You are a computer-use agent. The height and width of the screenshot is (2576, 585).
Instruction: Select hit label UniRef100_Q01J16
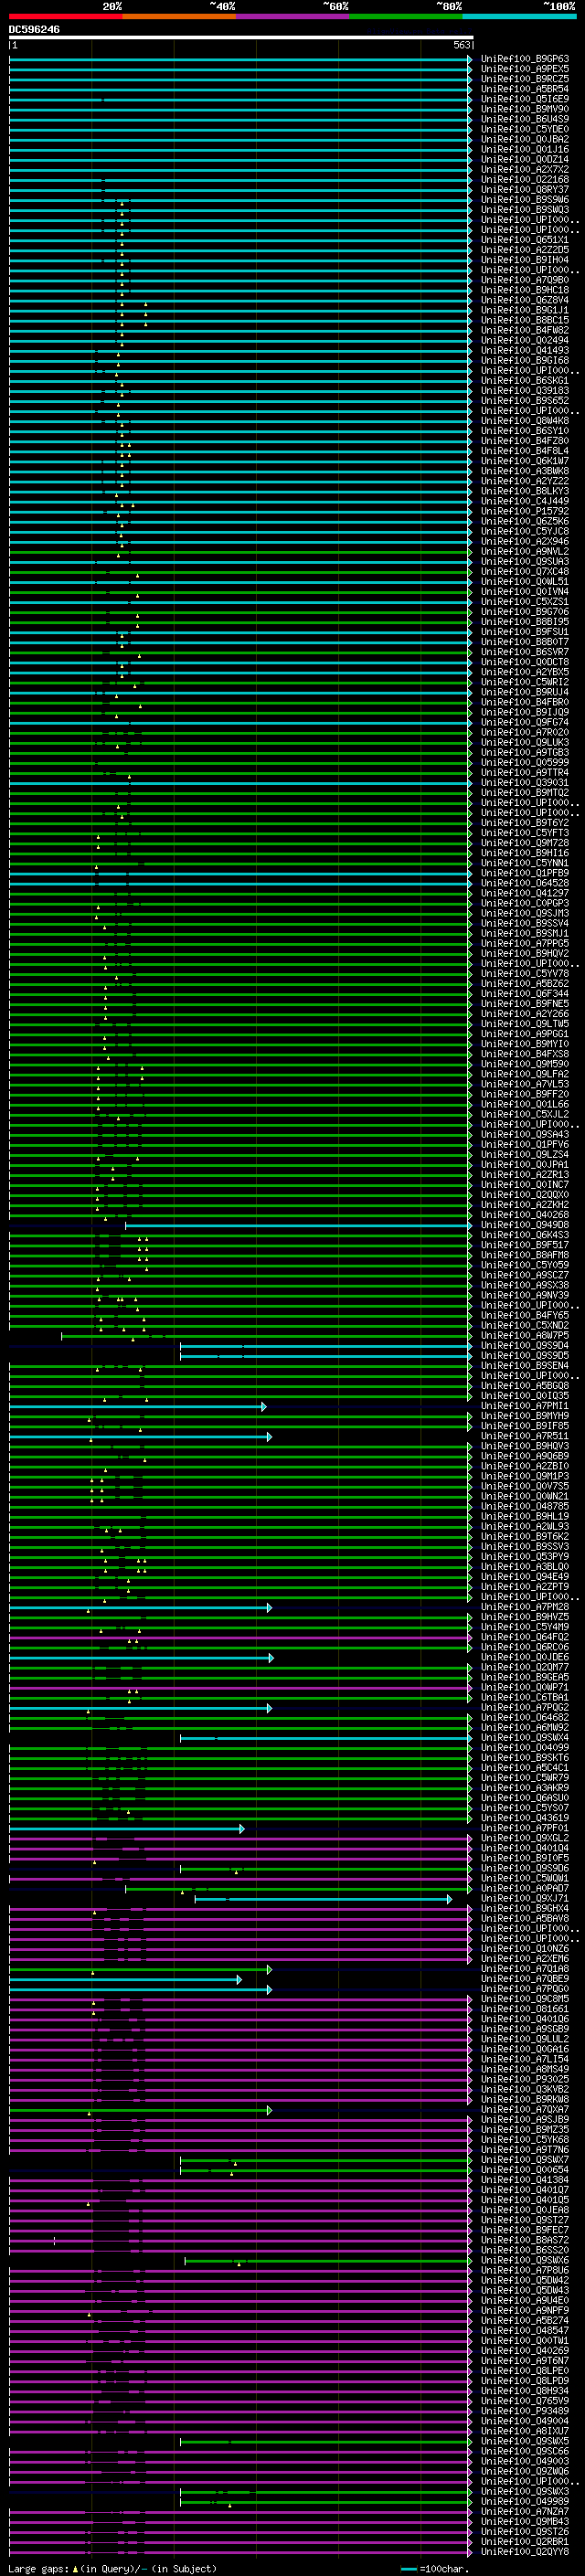pos(525,149)
